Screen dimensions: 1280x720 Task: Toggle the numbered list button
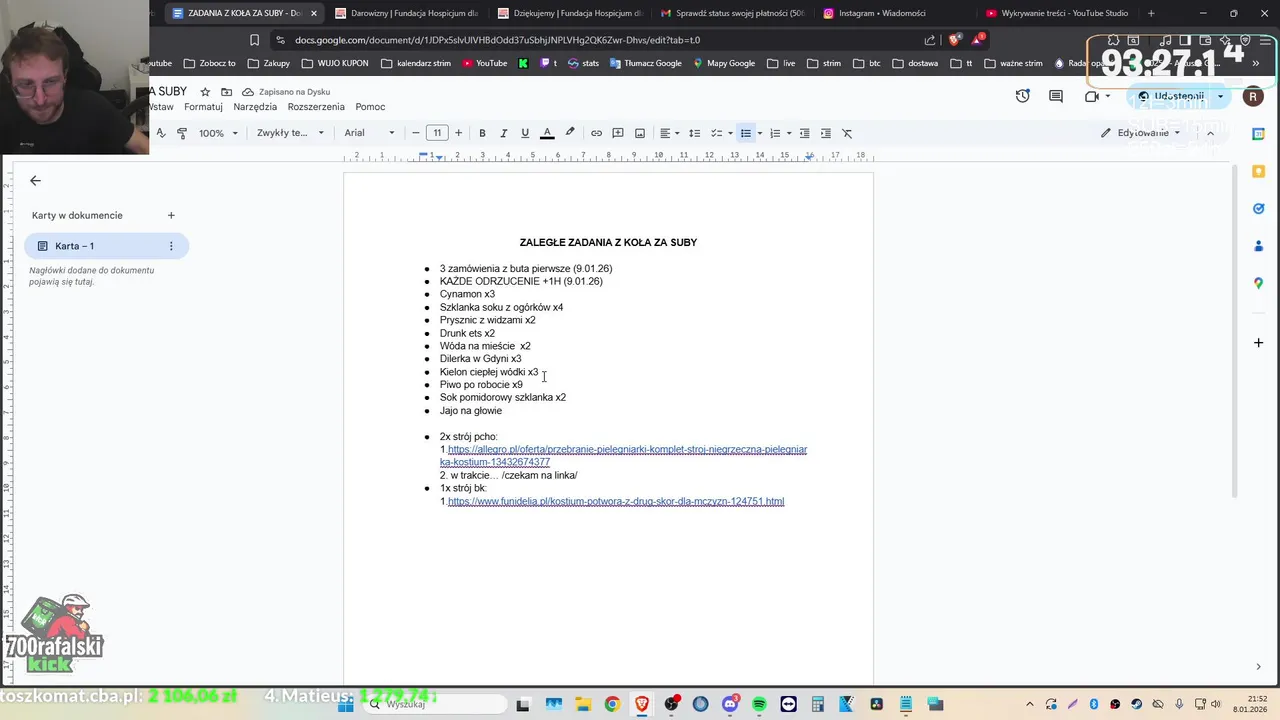(775, 133)
